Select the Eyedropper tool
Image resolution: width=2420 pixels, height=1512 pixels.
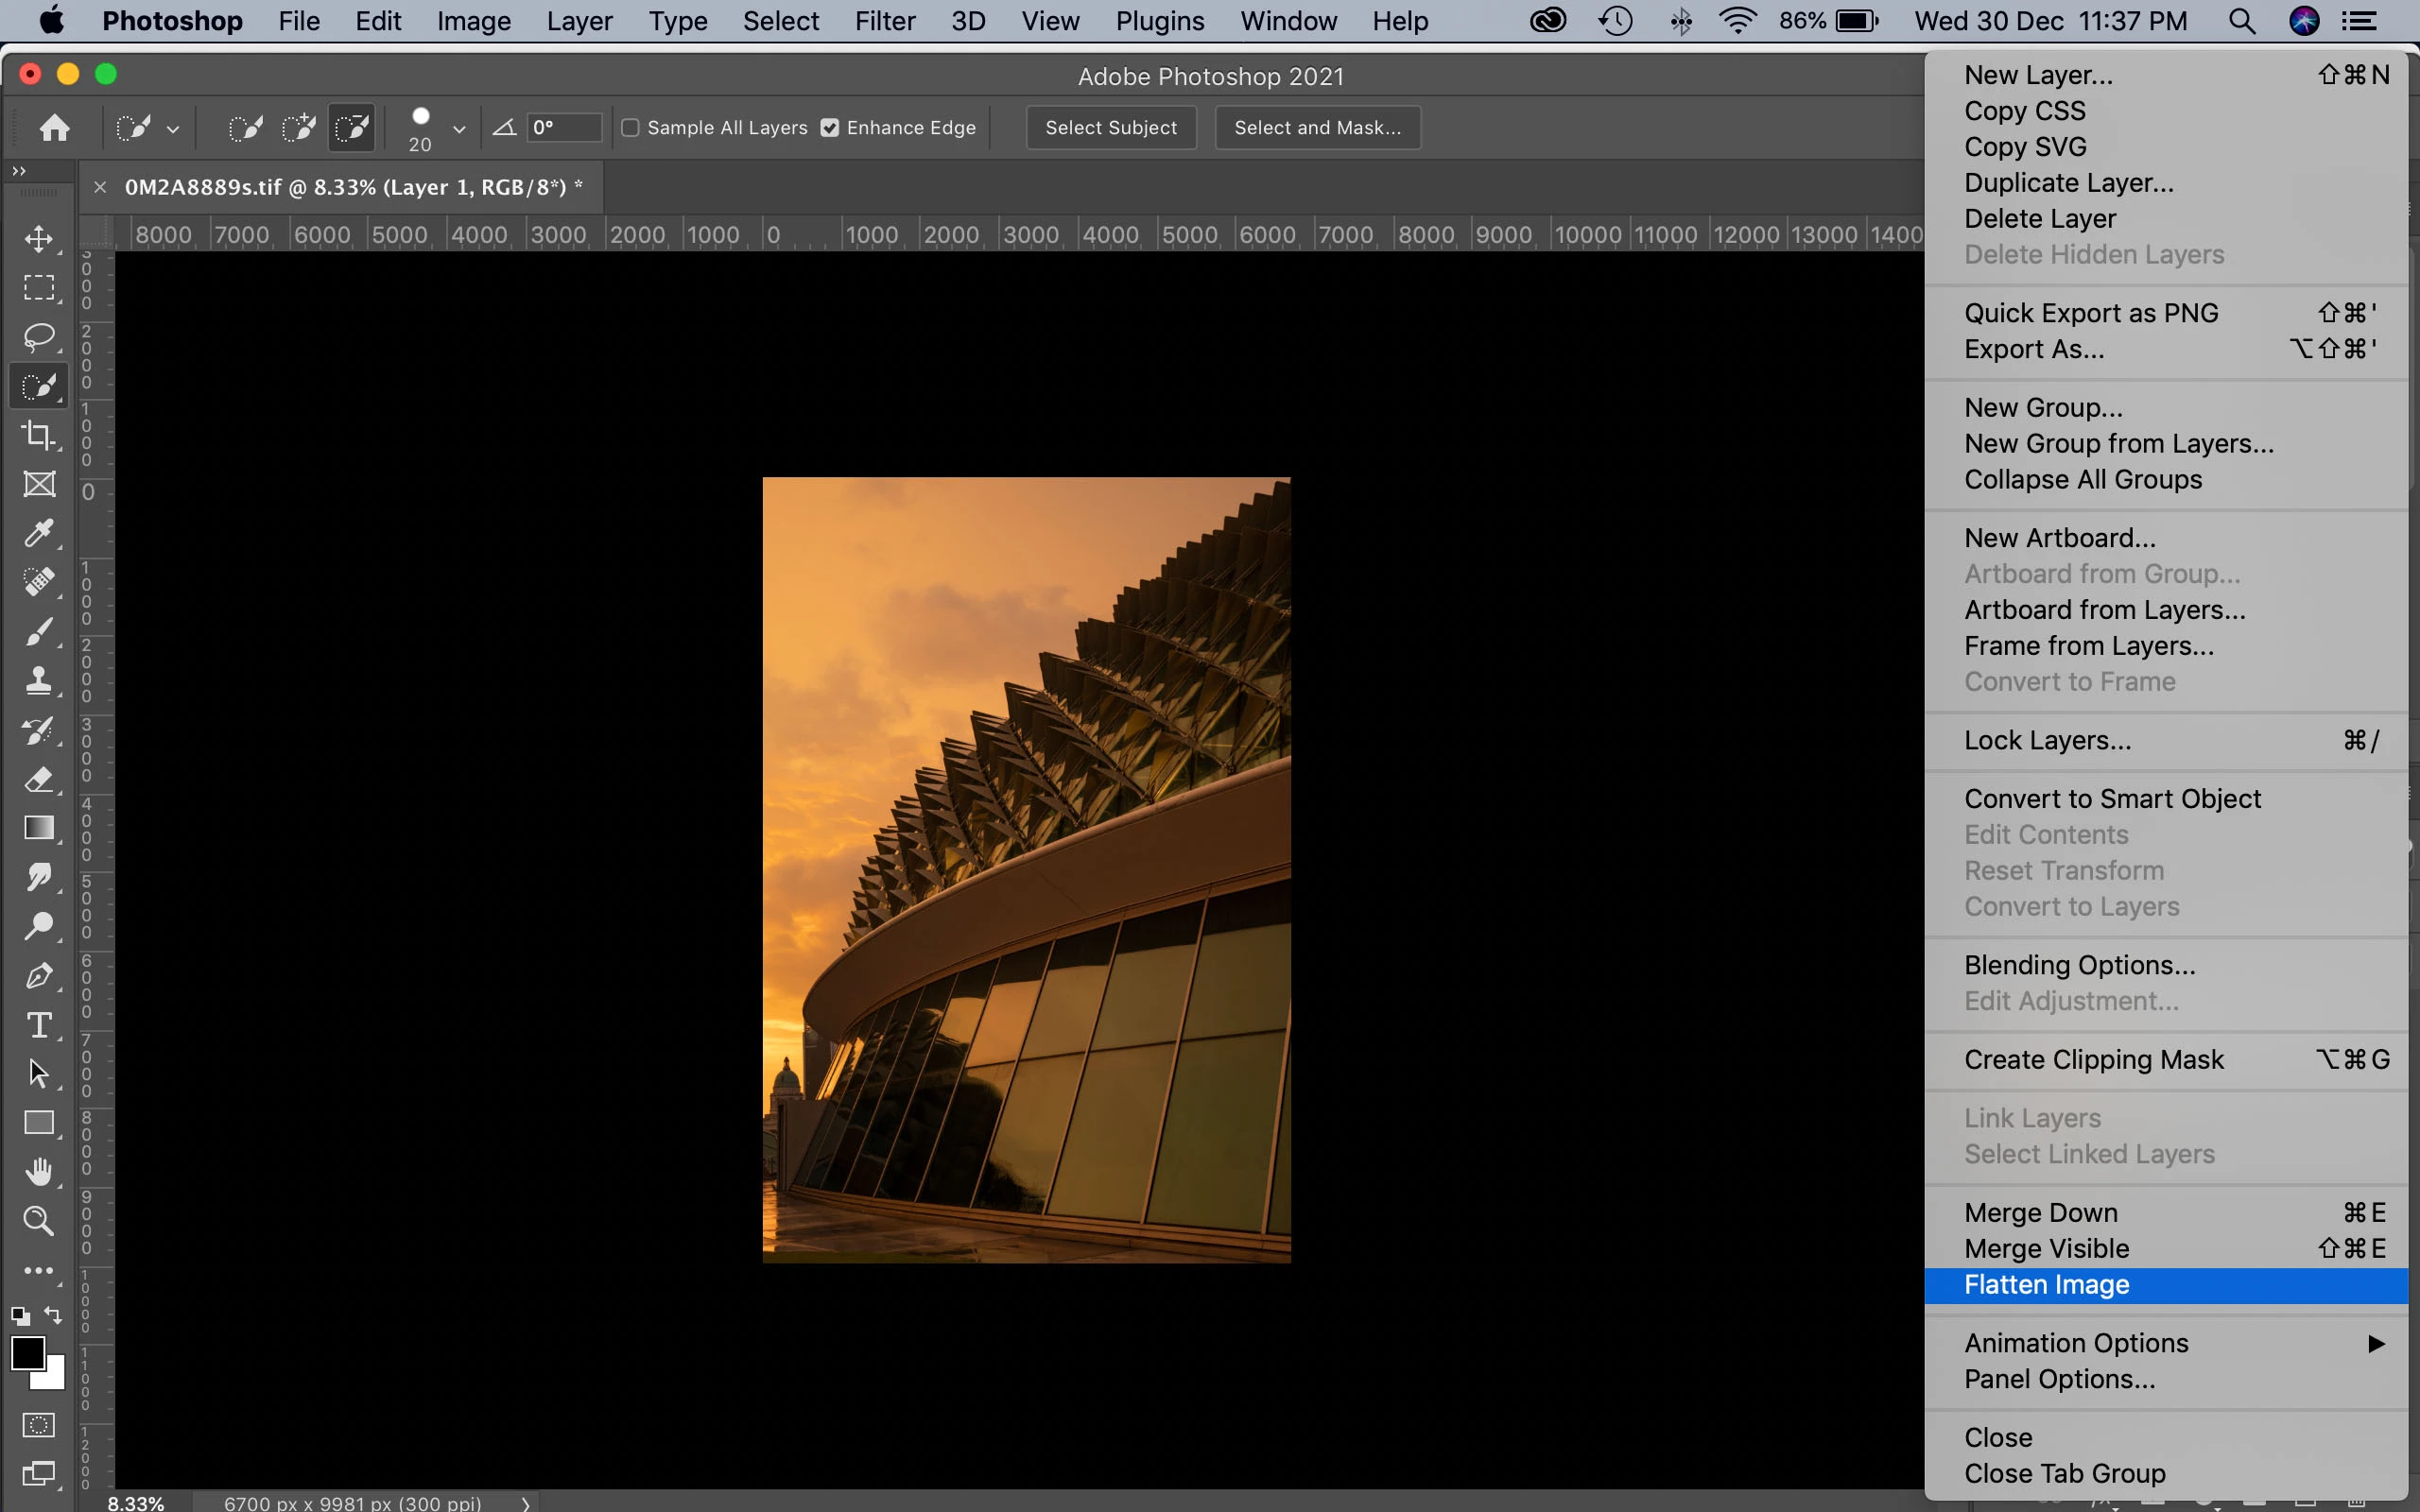click(x=39, y=533)
